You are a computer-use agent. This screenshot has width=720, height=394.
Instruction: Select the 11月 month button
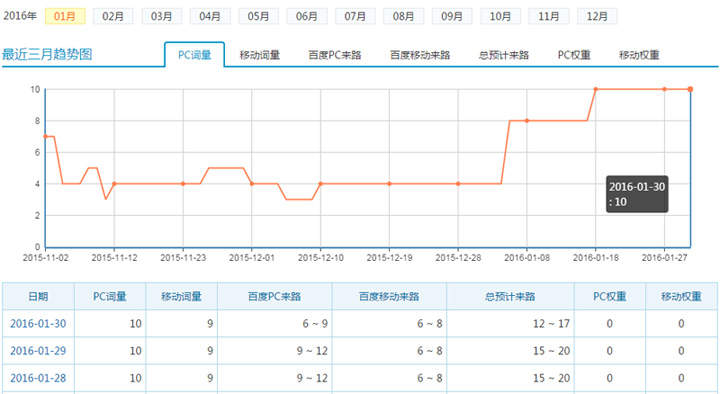click(549, 17)
